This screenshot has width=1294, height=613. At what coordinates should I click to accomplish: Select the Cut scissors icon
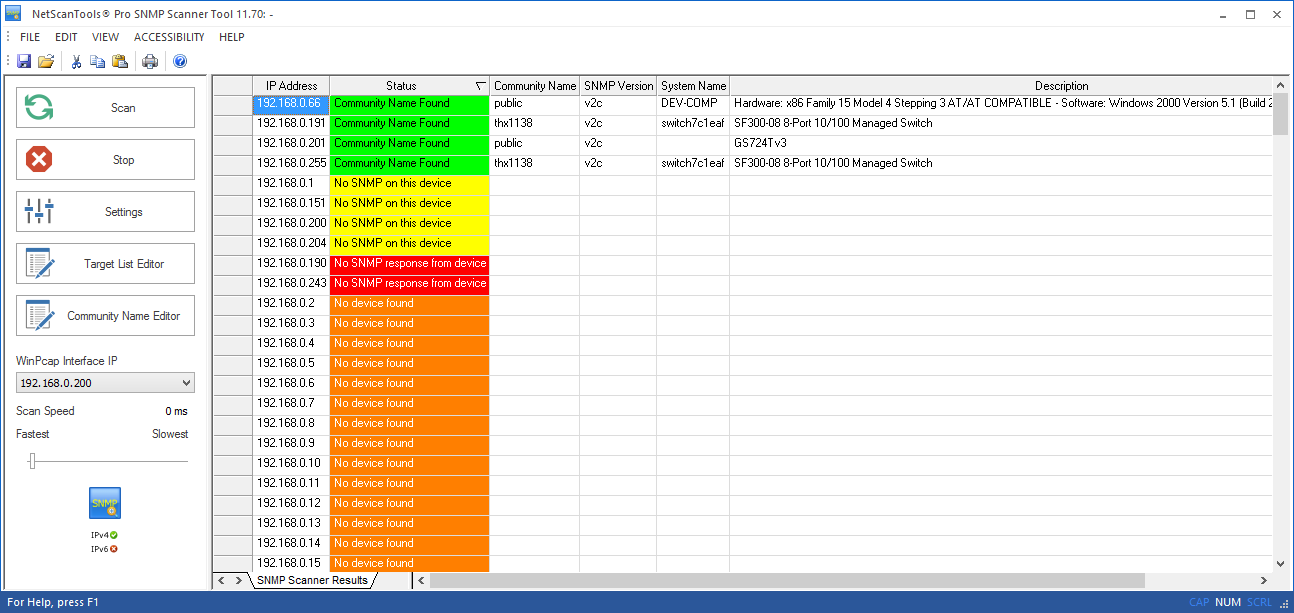[x=75, y=61]
